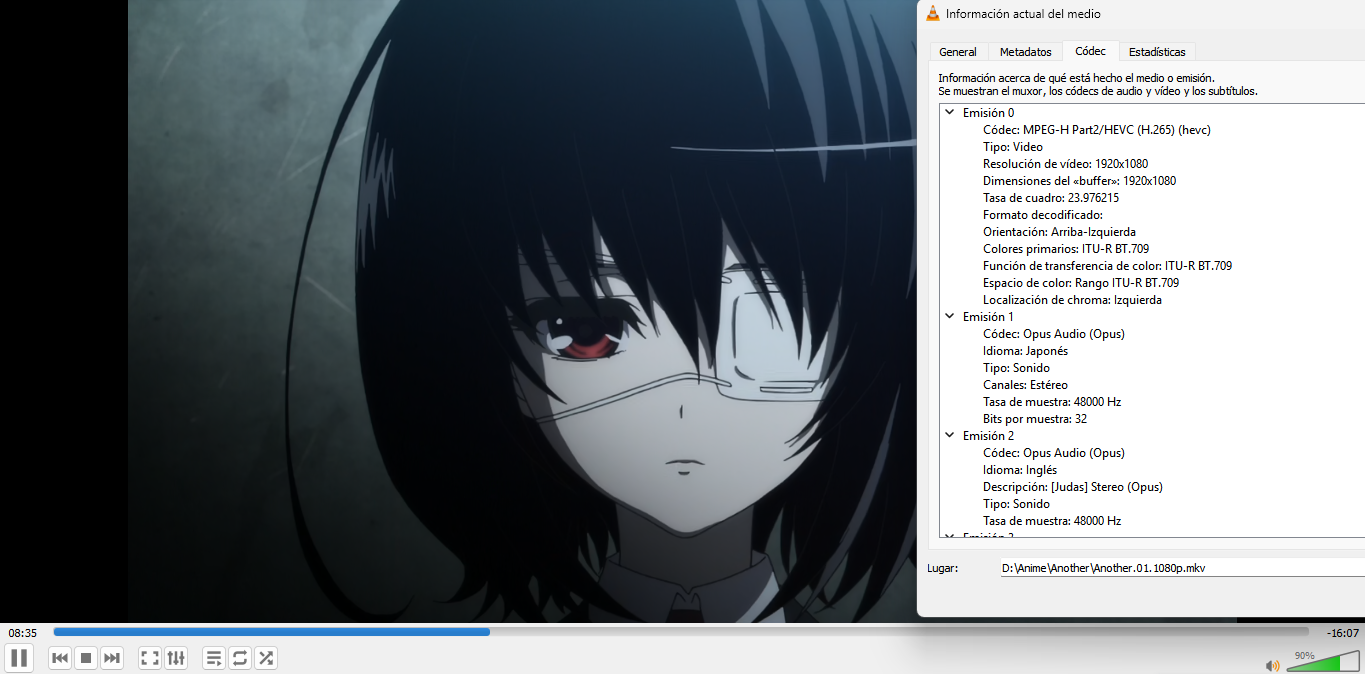Image resolution: width=1365 pixels, height=674 pixels.
Task: Switch to the Metadatos tab
Action: 1025,52
